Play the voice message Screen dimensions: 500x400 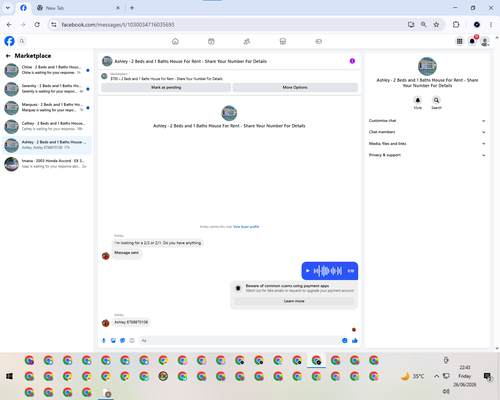[x=308, y=271]
